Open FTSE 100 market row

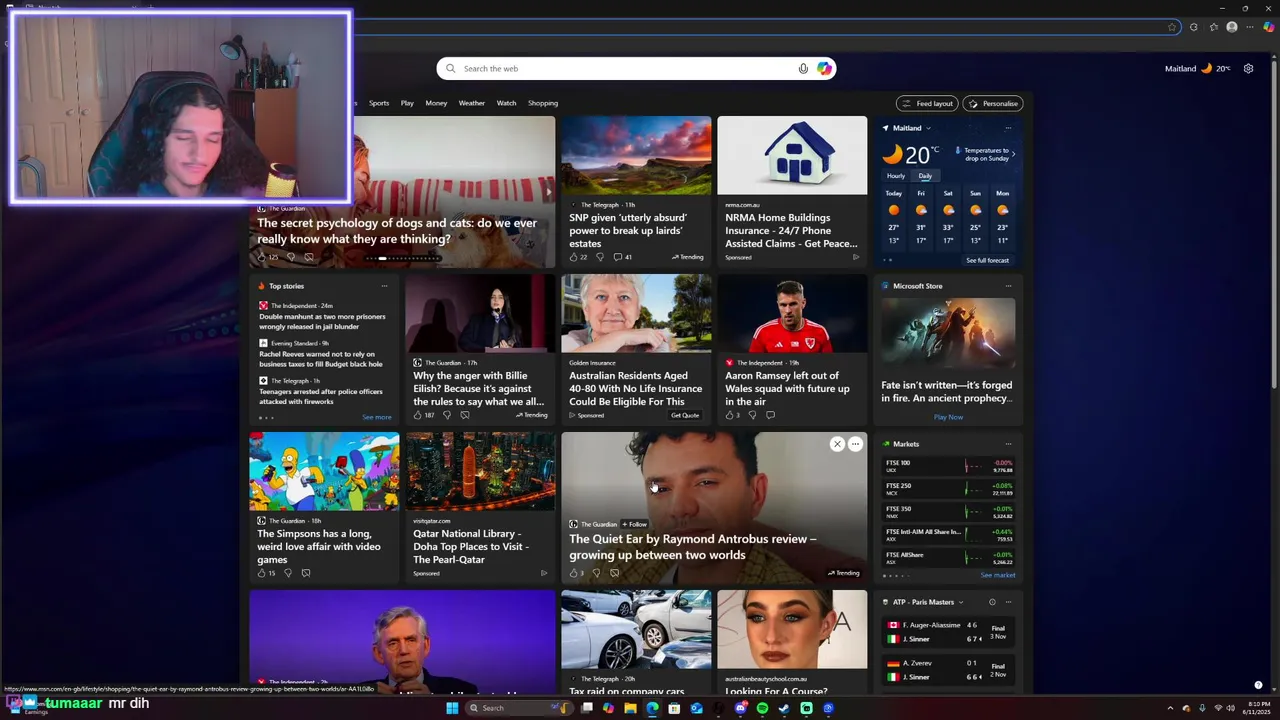click(948, 466)
